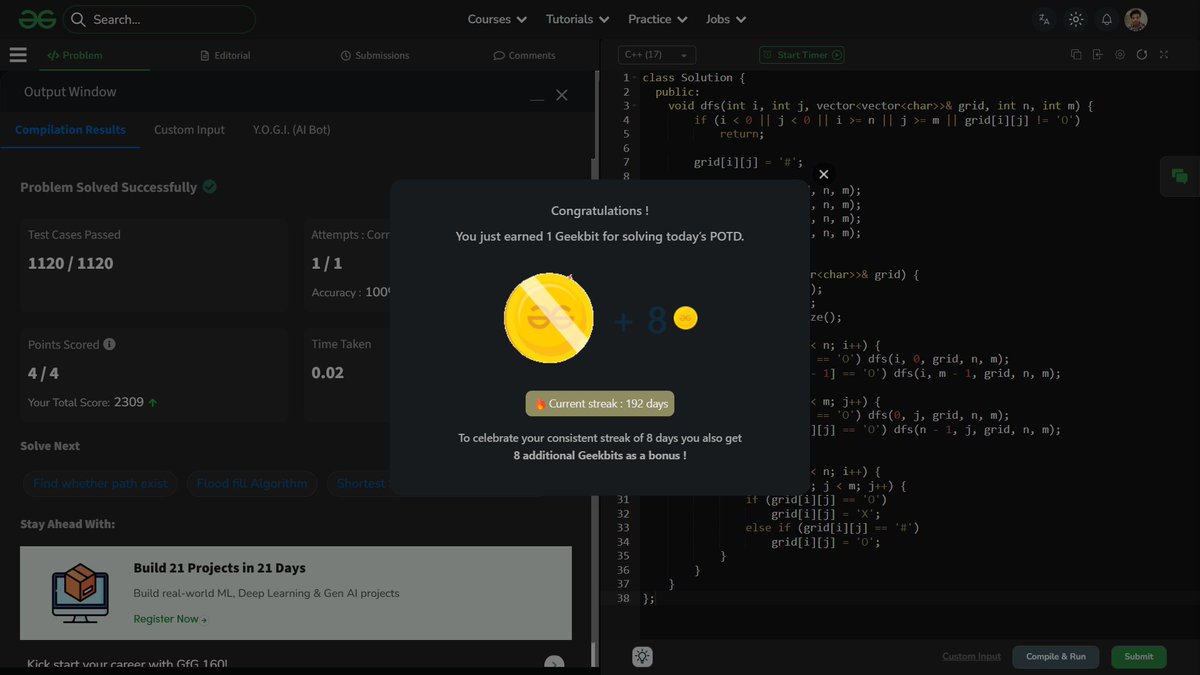Click the Register Now link
Viewport: 1200px width, 675px height.
point(170,619)
